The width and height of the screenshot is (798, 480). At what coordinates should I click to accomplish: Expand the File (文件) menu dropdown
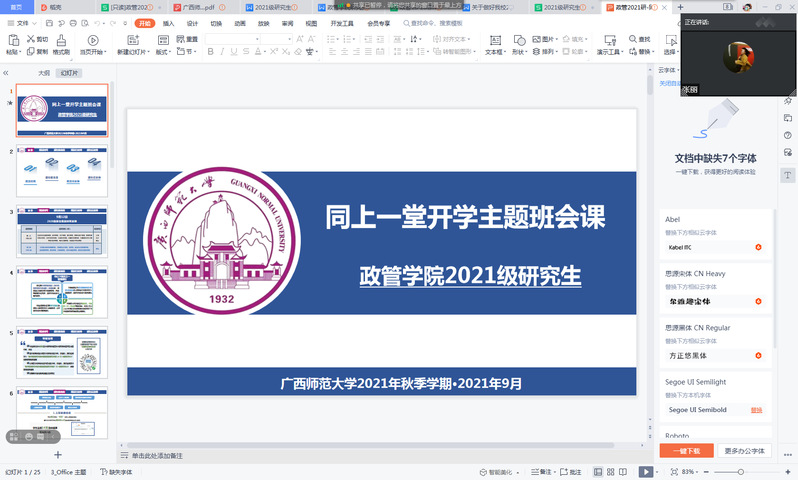[x=35, y=23]
